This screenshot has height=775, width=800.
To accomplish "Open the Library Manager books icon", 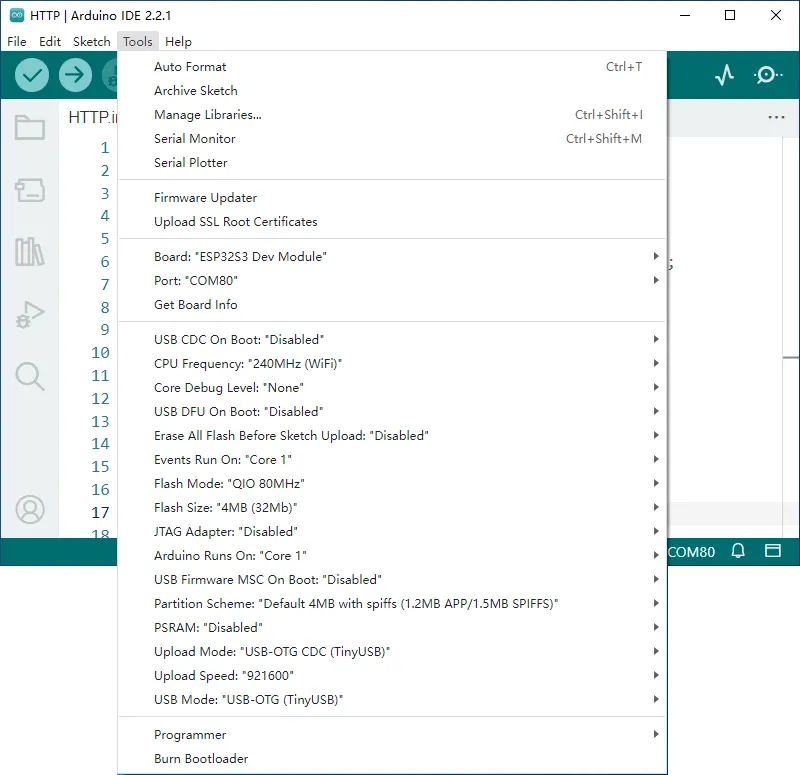I will click(x=30, y=252).
